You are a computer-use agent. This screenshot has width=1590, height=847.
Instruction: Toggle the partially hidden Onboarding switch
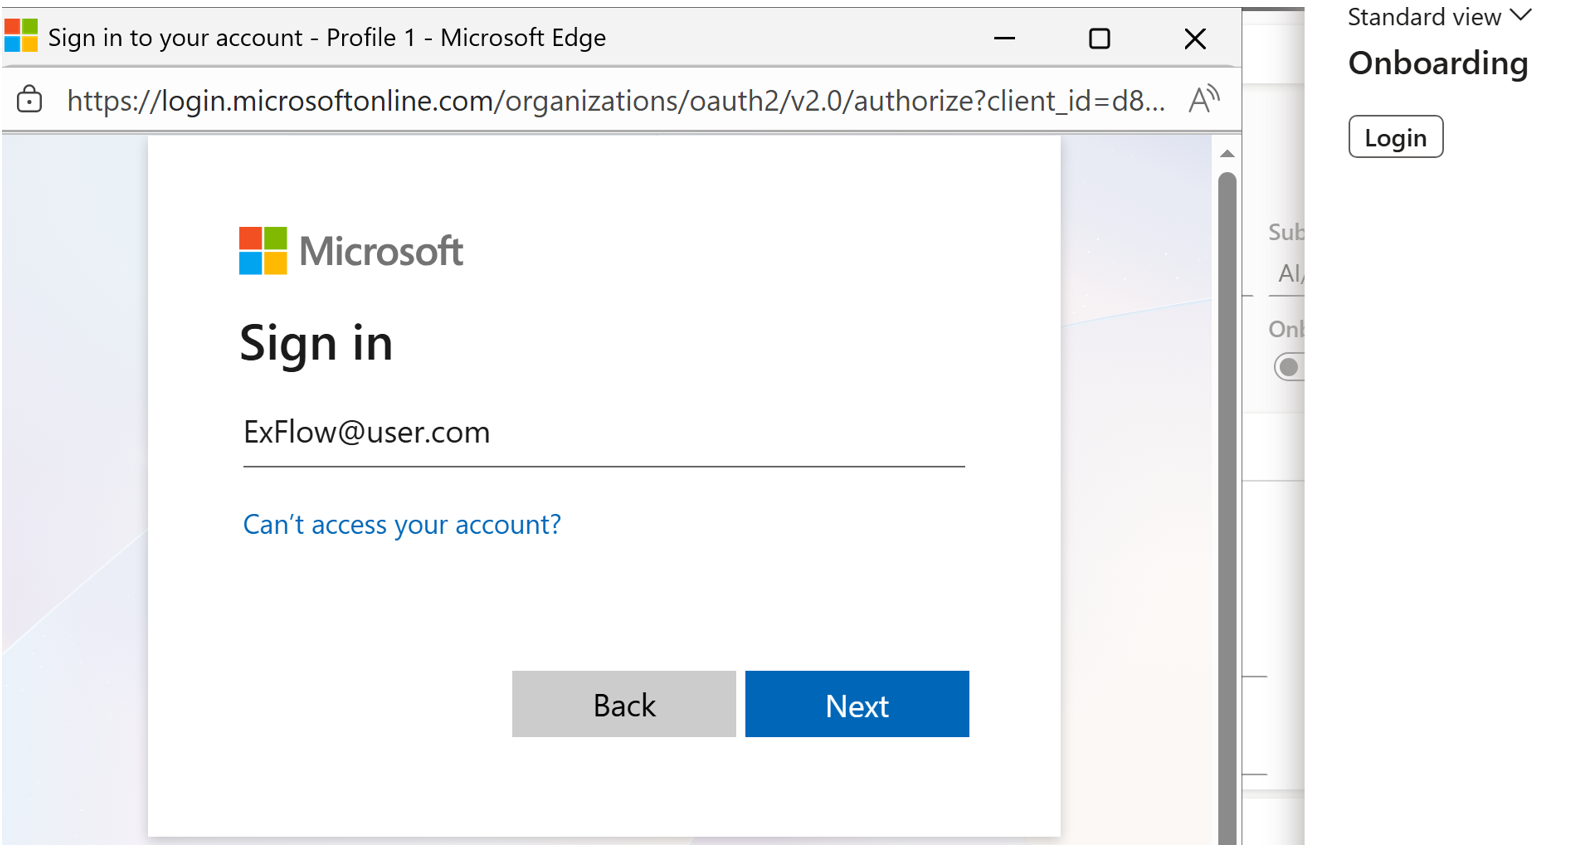point(1289,367)
